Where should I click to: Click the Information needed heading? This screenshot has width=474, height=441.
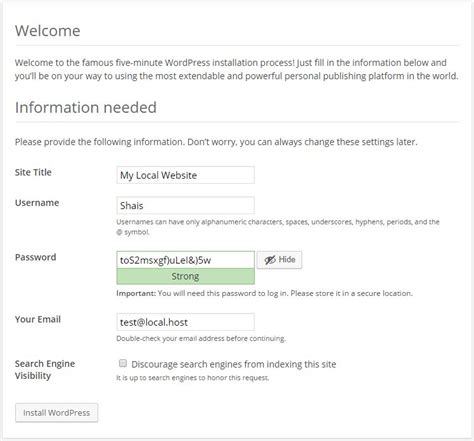(x=86, y=108)
